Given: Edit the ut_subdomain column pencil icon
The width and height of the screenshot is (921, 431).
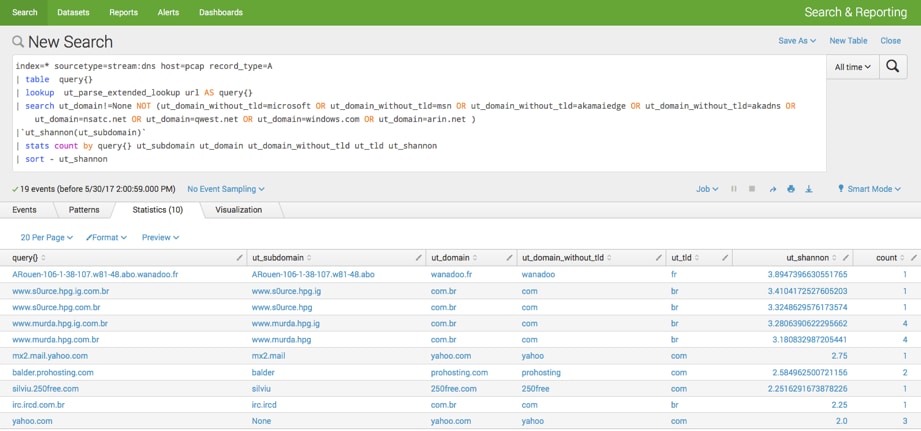Looking at the screenshot, I should (x=418, y=258).
